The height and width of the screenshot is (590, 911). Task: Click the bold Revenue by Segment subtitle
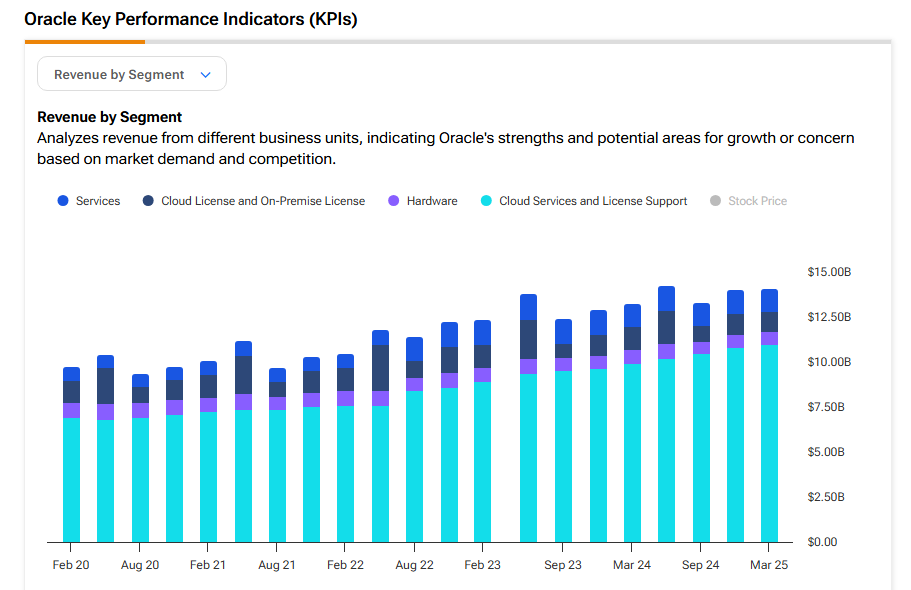[109, 117]
